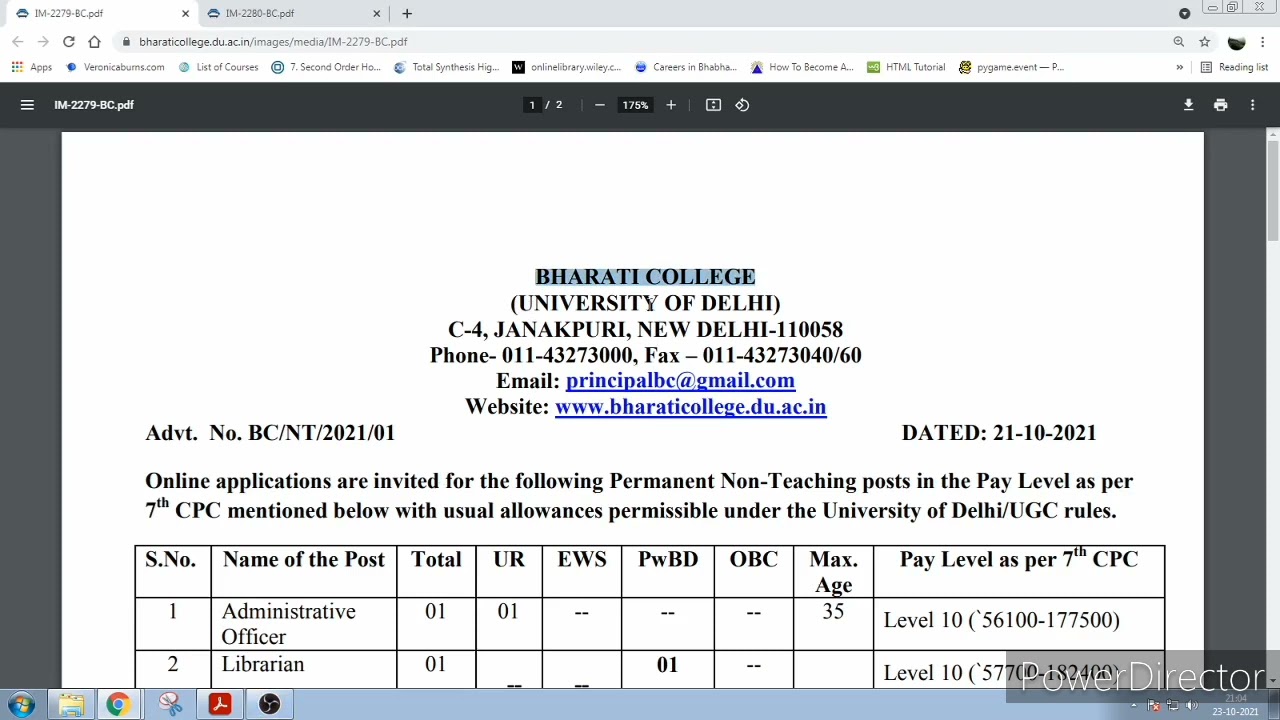
Task: Switch to the IM-2280-BC.pdf tab
Action: click(295, 14)
